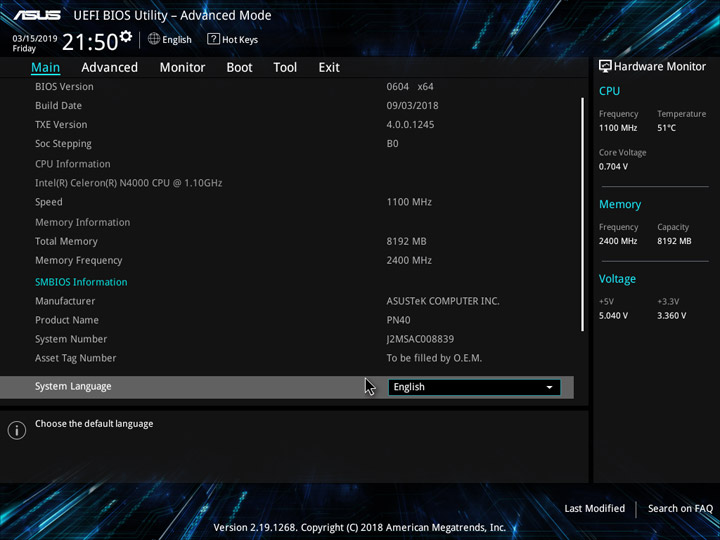Open the Monitor tab
Image resolution: width=720 pixels, height=540 pixels.
[182, 68]
